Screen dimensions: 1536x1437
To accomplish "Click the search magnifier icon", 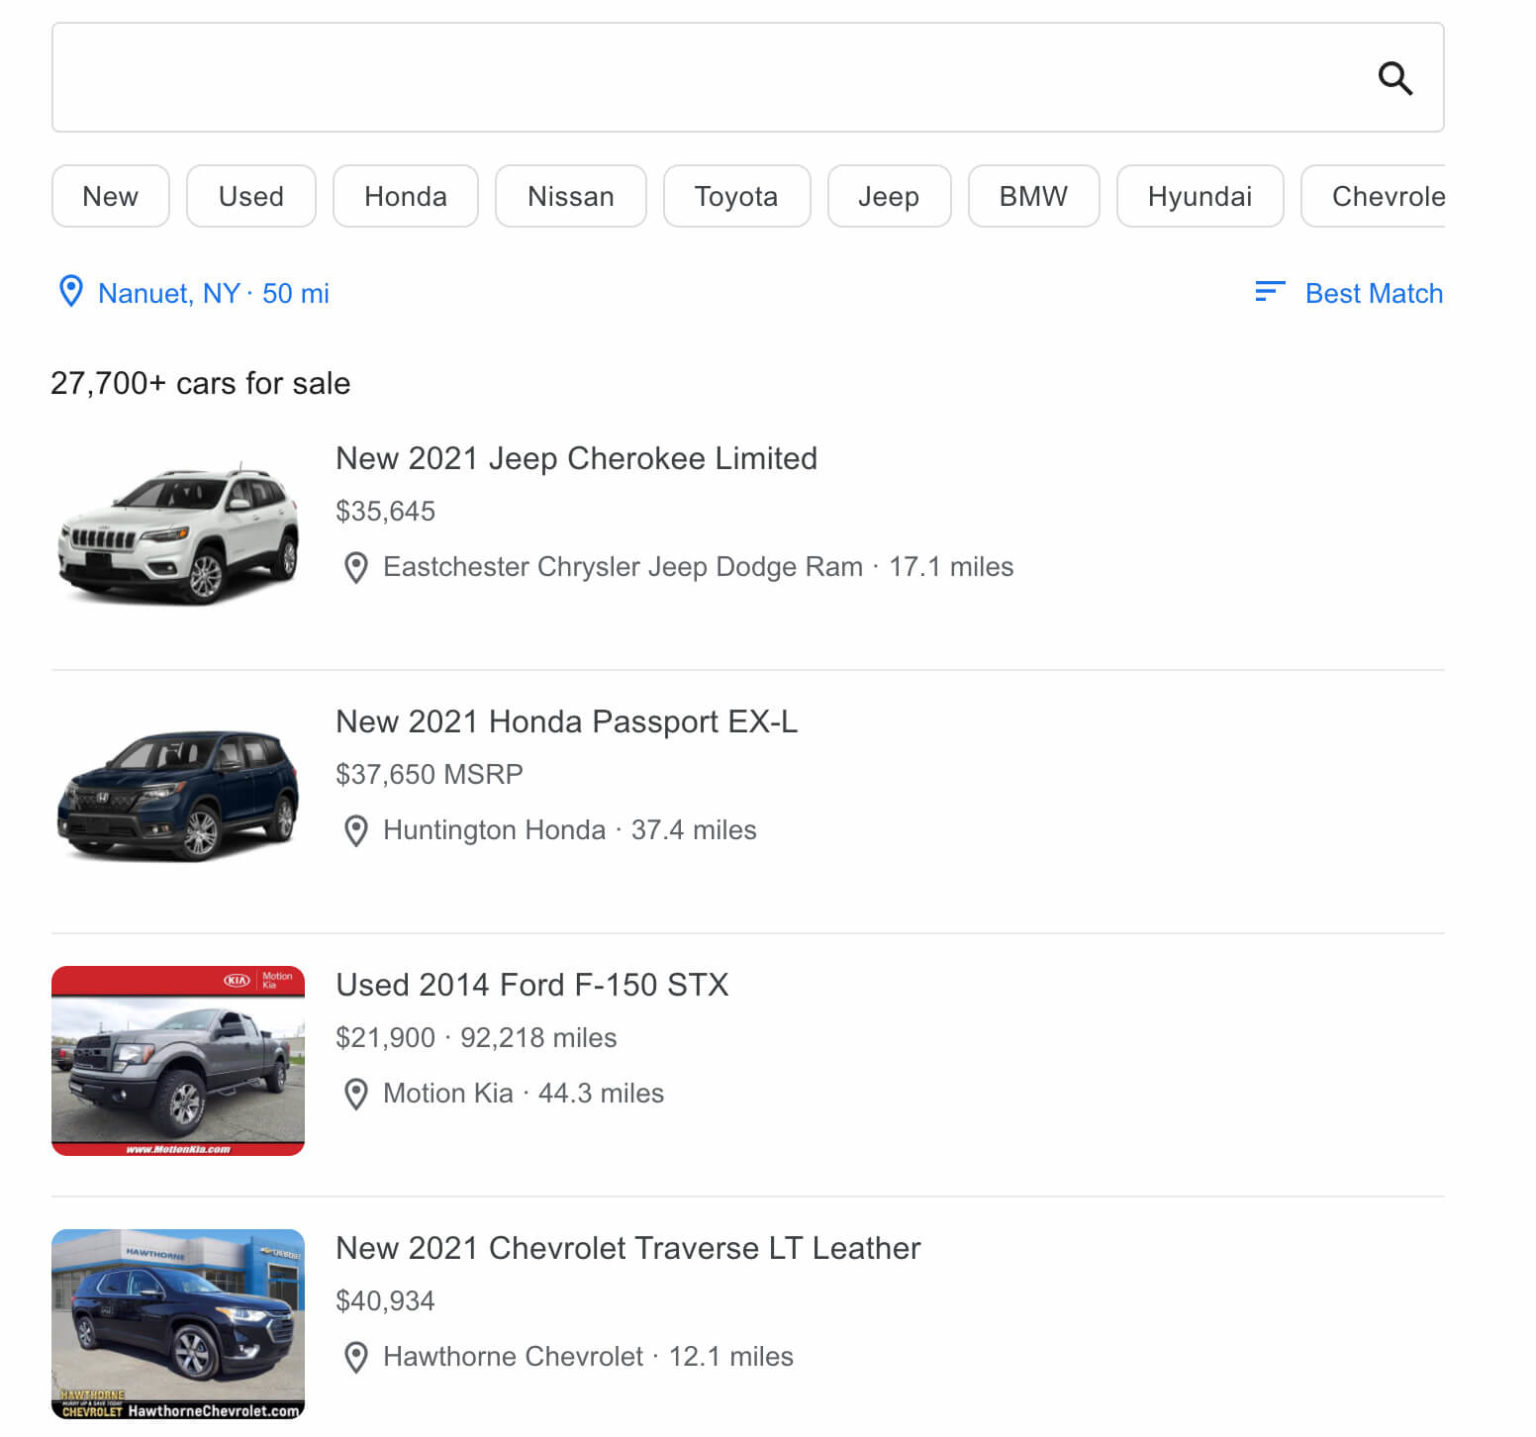I will tap(1397, 78).
